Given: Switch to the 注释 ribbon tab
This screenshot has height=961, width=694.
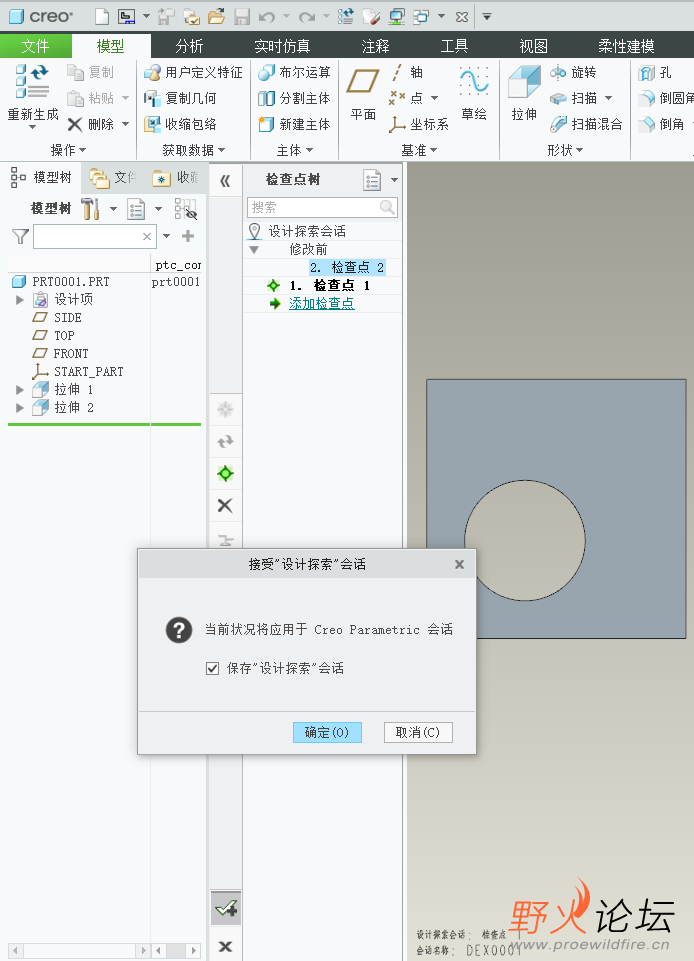Looking at the screenshot, I should click(375, 46).
